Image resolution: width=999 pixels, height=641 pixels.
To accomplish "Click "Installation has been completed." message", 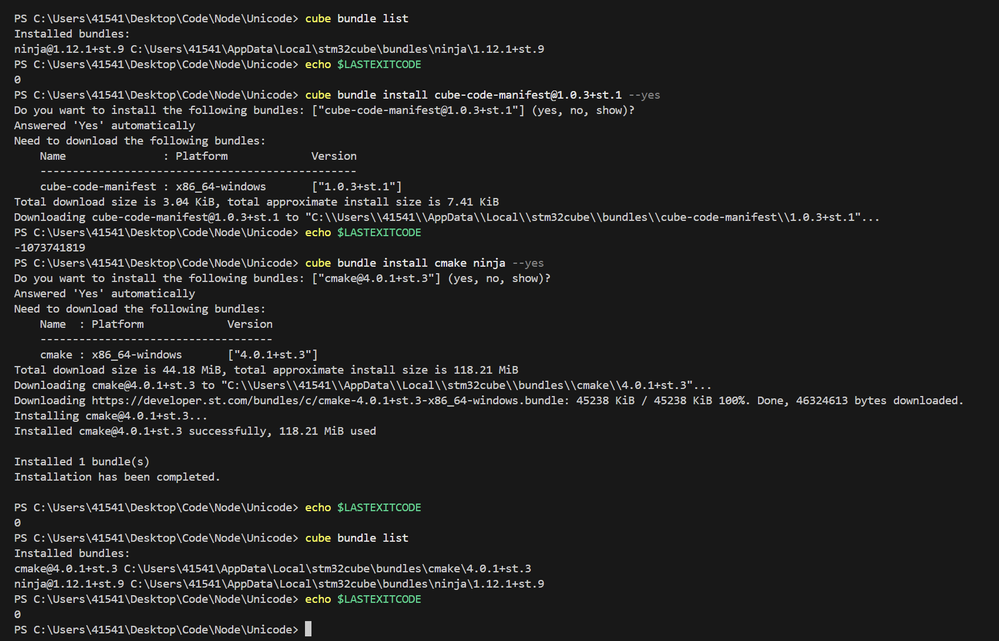I will point(117,477).
